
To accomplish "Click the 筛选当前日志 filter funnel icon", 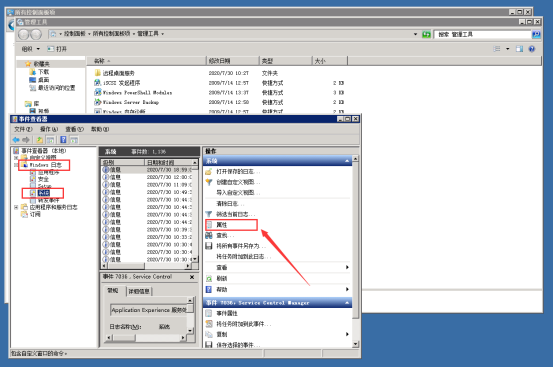I will click(209, 214).
